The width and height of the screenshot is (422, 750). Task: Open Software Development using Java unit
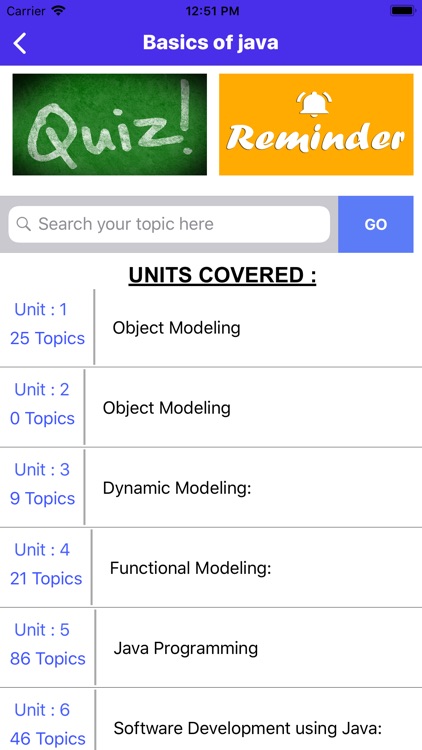[211, 720]
